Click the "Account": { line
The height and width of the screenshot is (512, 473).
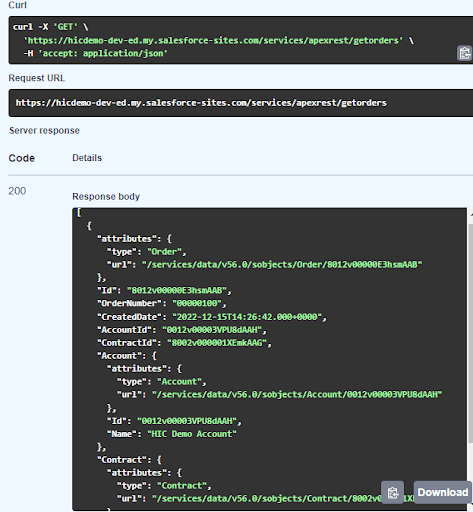tap(127, 356)
